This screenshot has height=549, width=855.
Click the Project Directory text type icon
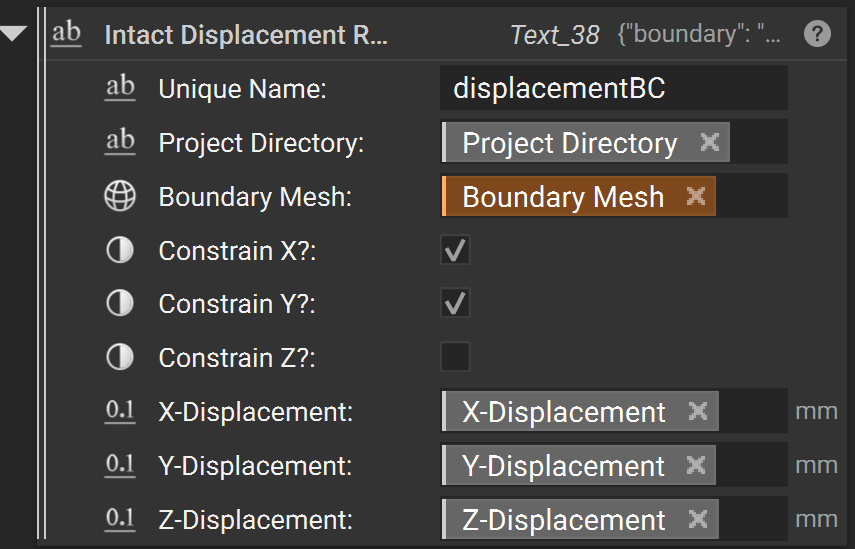[120, 142]
